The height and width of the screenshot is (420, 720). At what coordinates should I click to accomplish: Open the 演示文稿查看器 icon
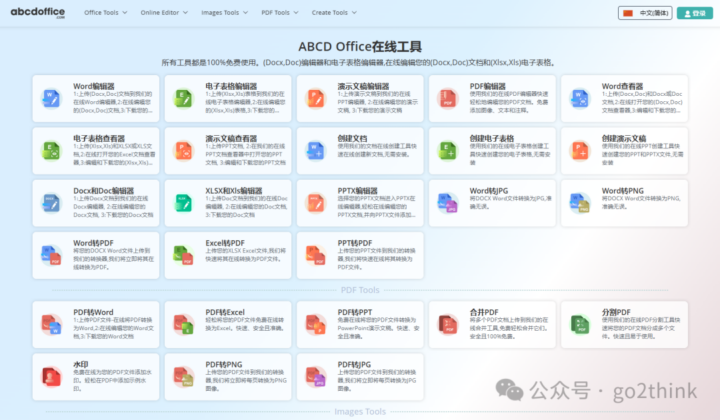tap(183, 151)
